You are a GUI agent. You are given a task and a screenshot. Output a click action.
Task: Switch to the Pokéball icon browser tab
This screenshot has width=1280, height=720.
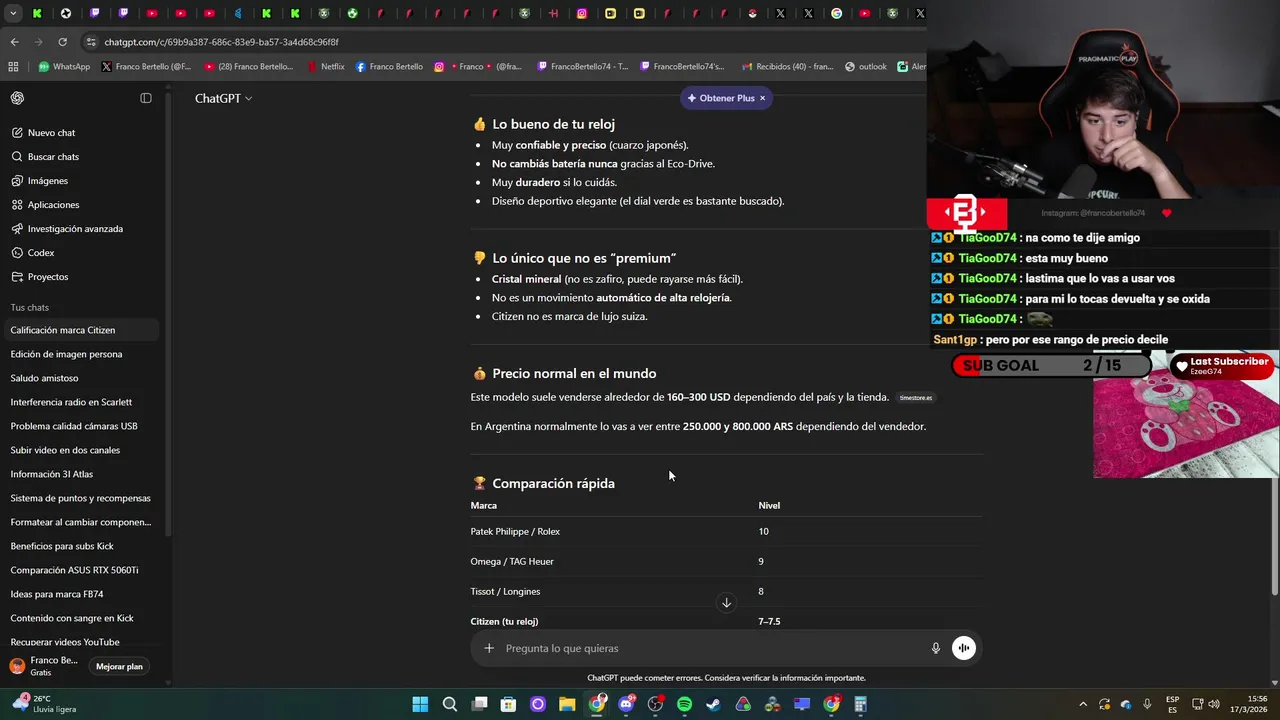(752, 13)
